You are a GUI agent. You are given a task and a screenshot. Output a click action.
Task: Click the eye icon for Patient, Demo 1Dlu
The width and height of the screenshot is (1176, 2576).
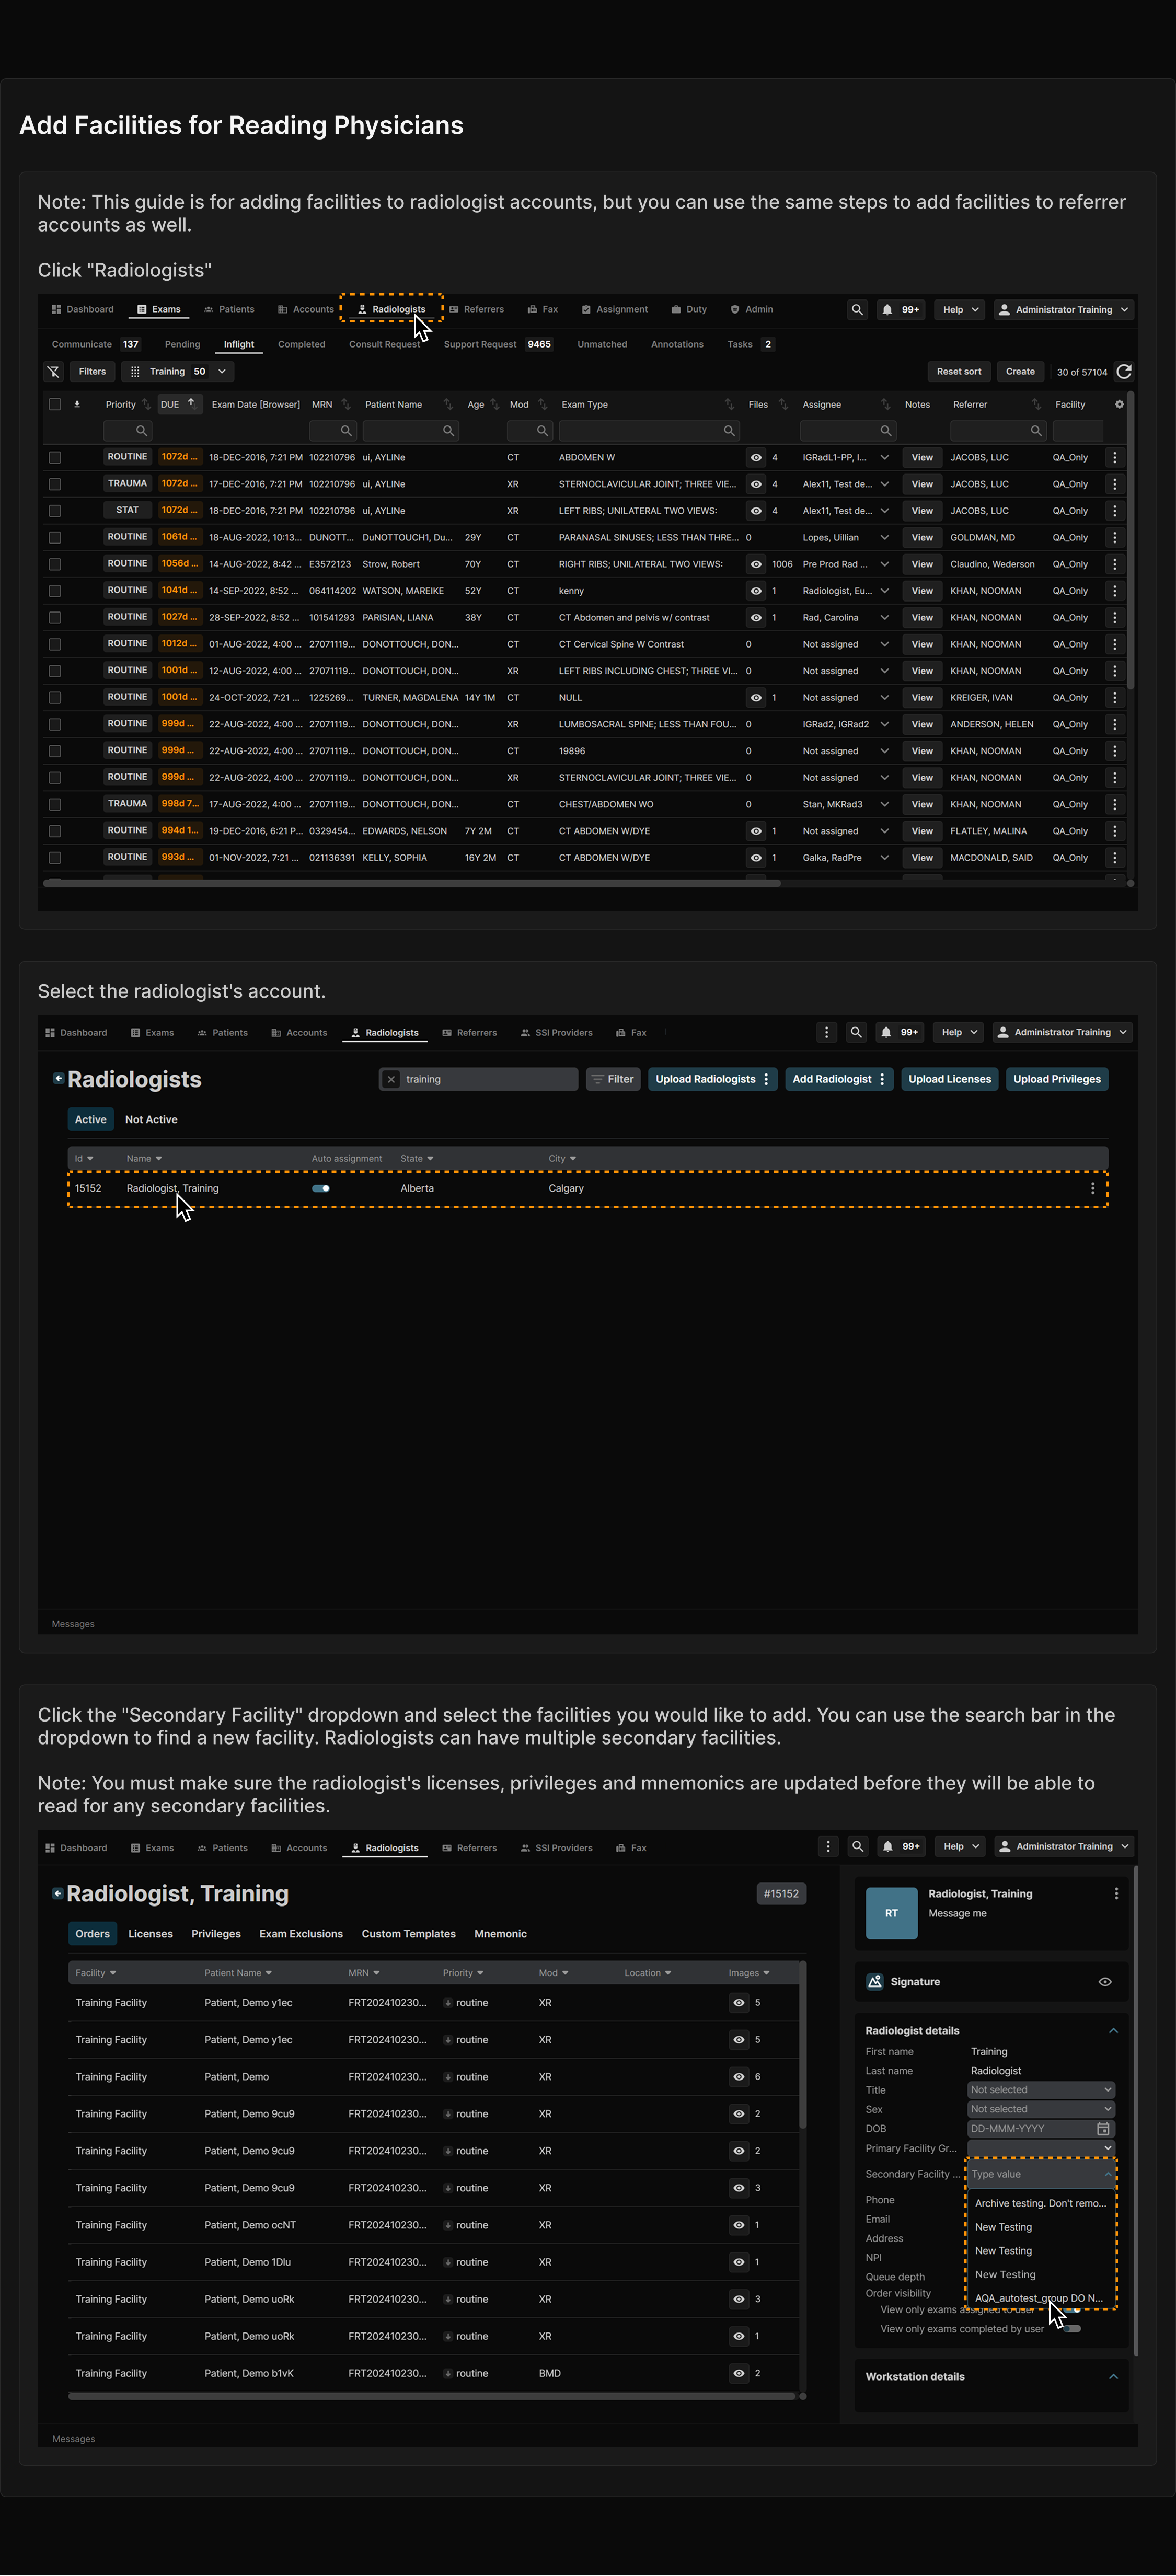tap(738, 2261)
